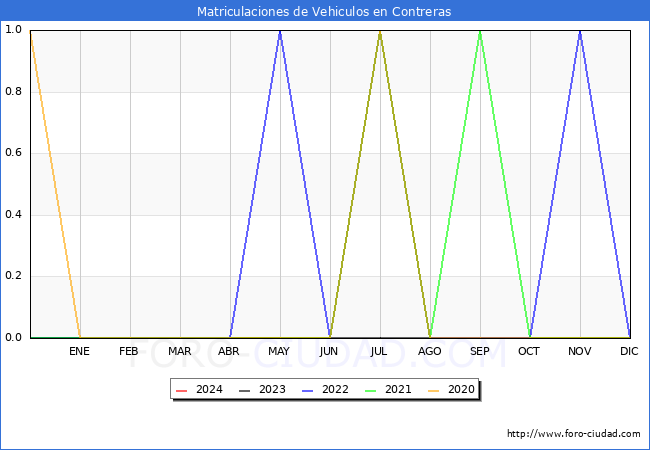
Task: Click the 0.8 y-axis value
Action: 13,91
